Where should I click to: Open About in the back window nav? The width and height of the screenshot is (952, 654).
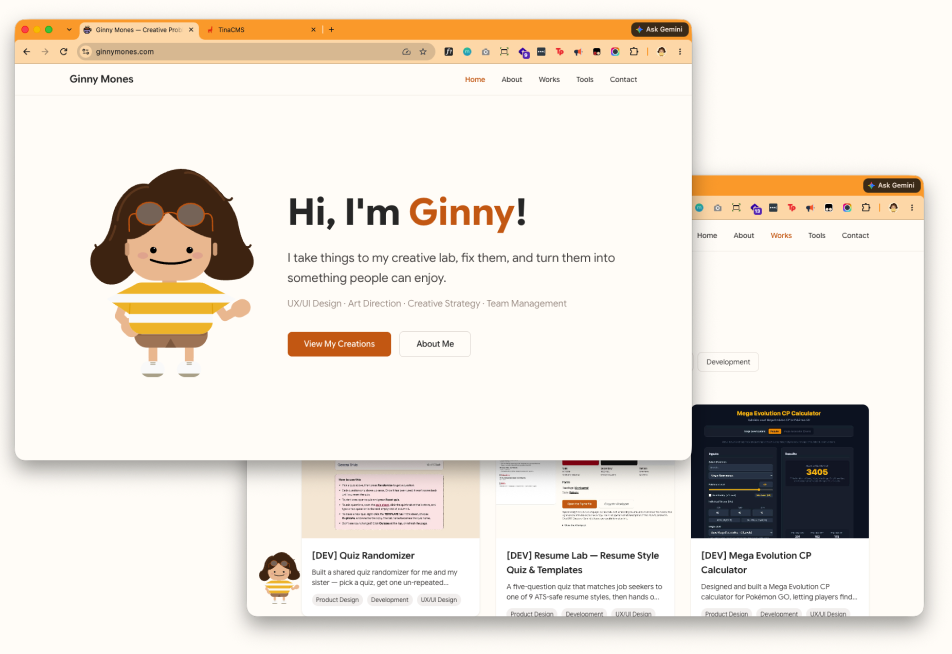pyautogui.click(x=744, y=236)
